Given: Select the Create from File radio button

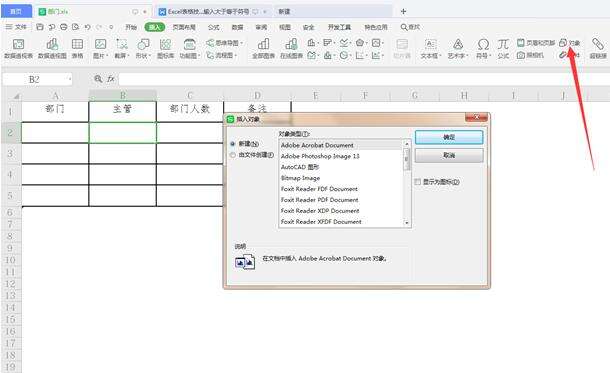Looking at the screenshot, I should pyautogui.click(x=233, y=155).
